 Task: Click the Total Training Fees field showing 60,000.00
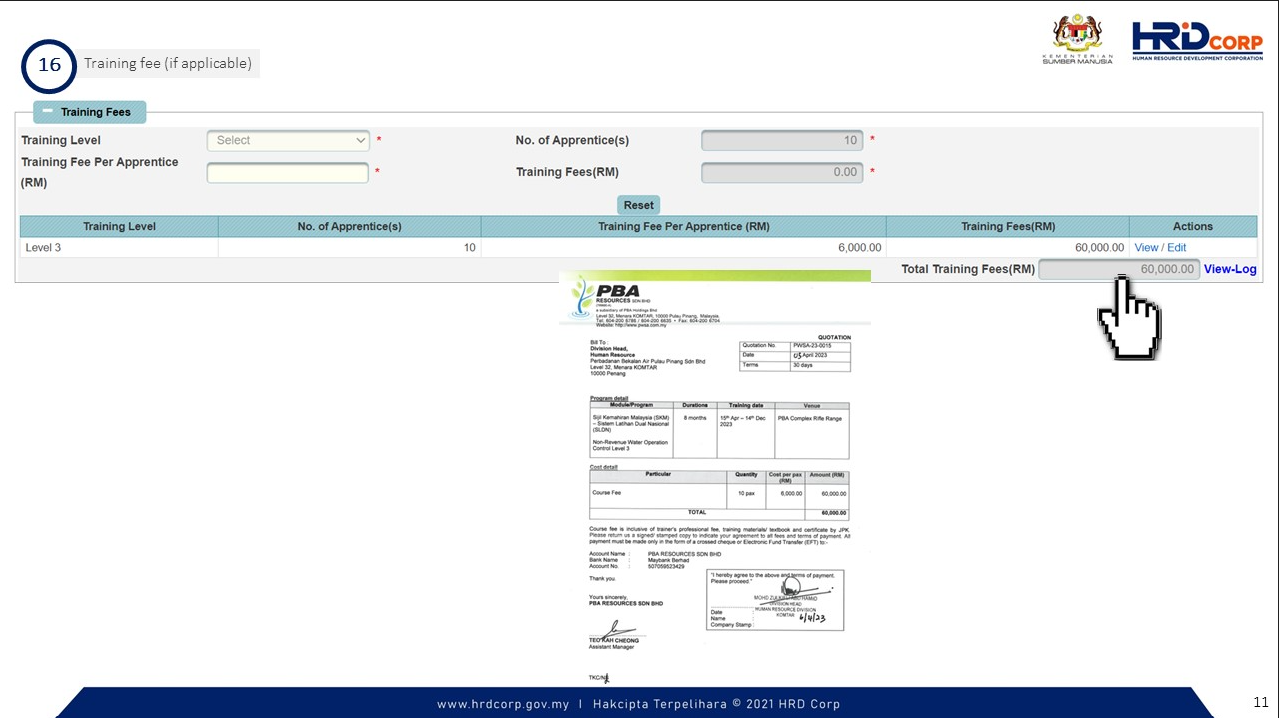click(x=1119, y=269)
